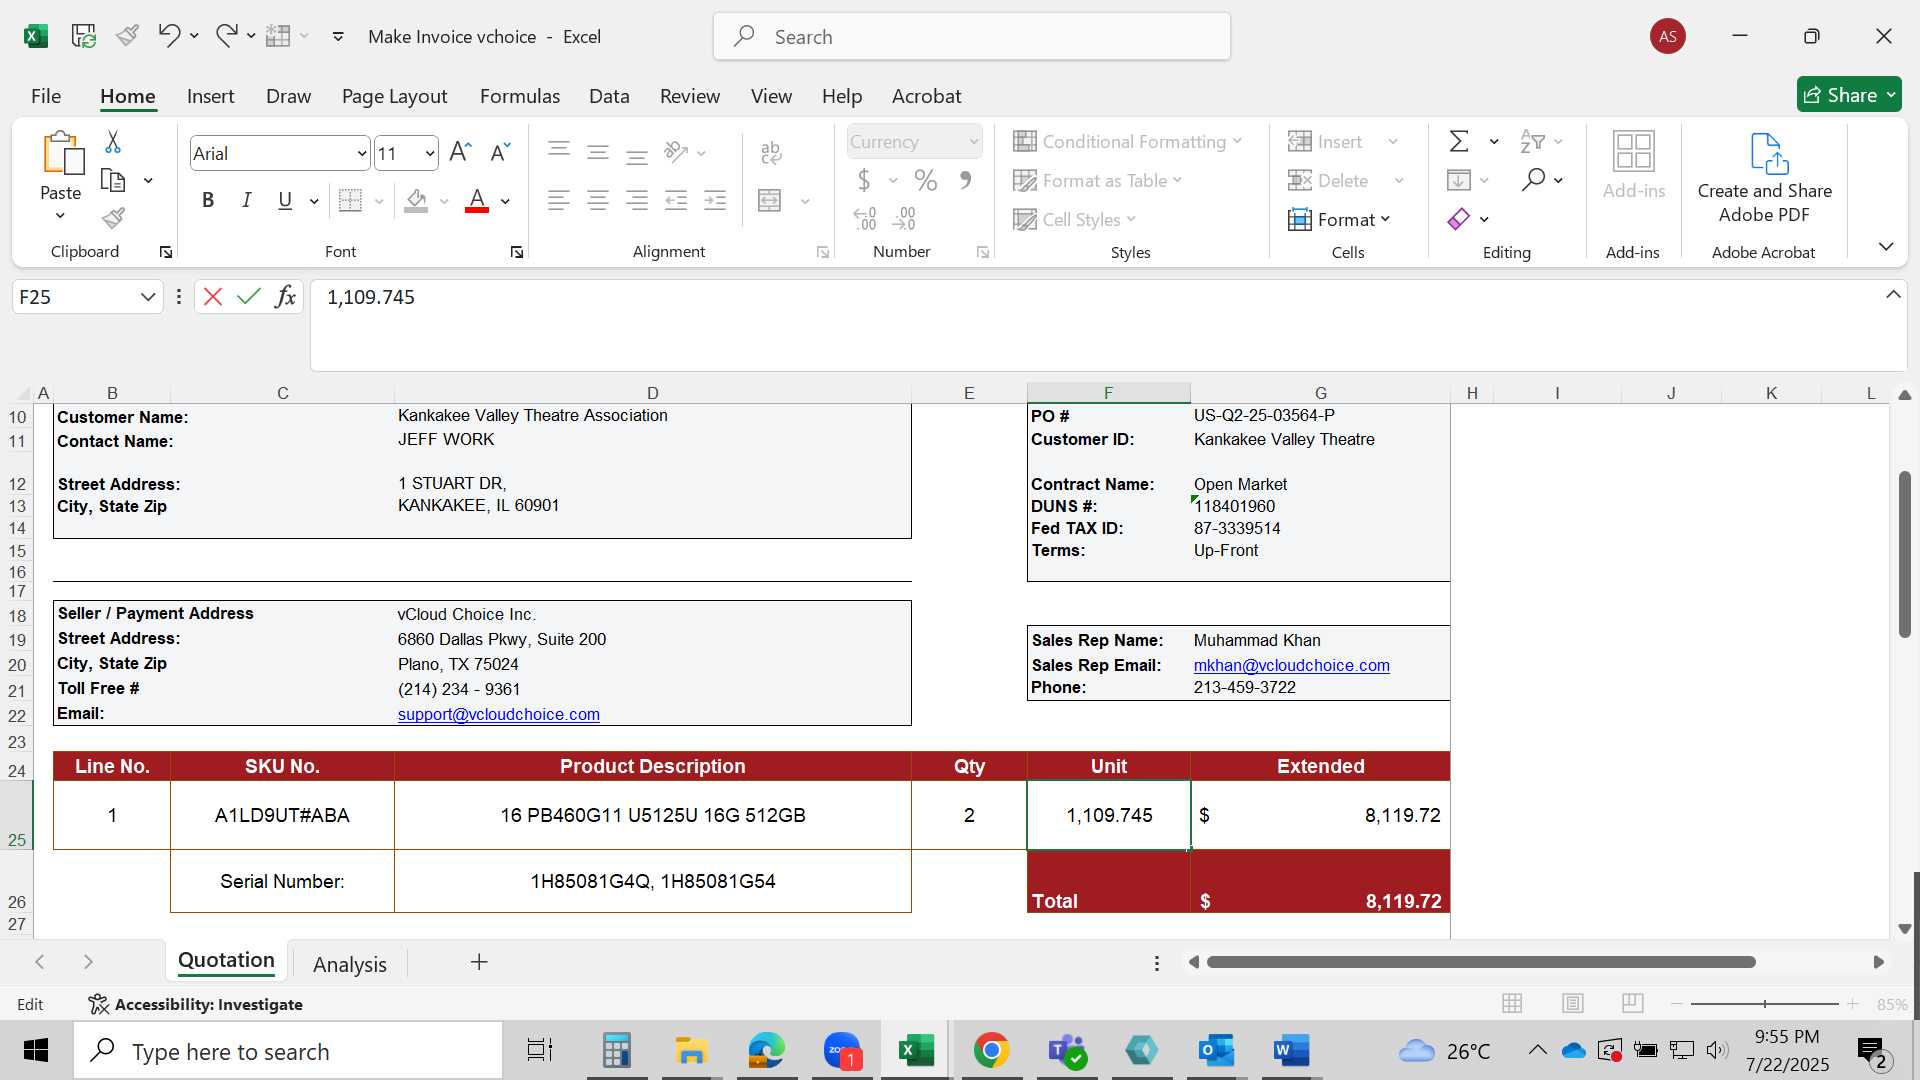The image size is (1920, 1080).
Task: Click the AutoSum sigma icon
Action: coord(1459,141)
